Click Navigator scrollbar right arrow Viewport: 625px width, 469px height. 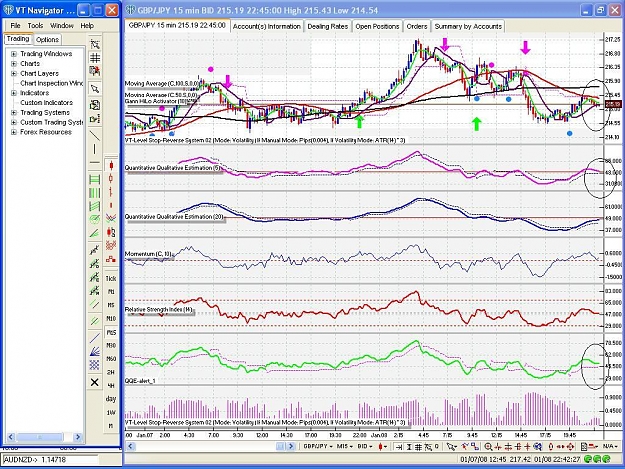click(x=78, y=437)
